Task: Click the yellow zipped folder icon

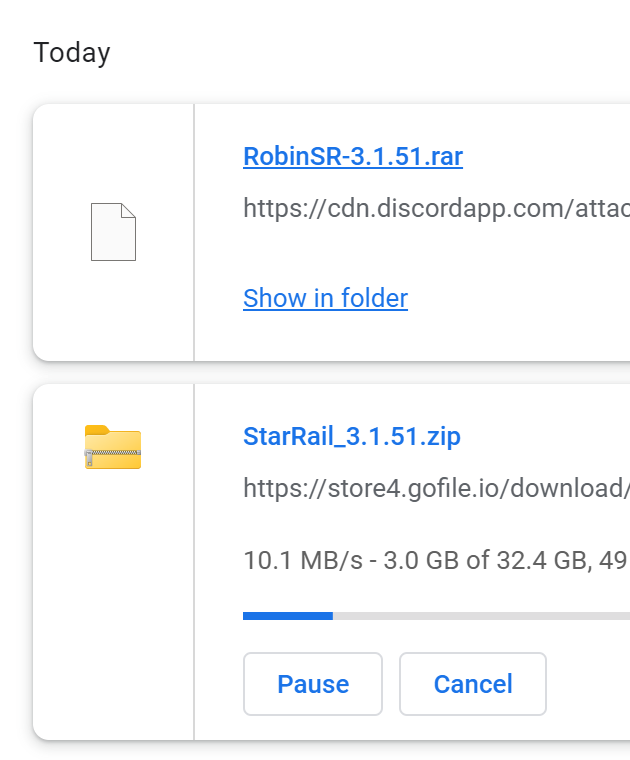Action: coord(113,447)
